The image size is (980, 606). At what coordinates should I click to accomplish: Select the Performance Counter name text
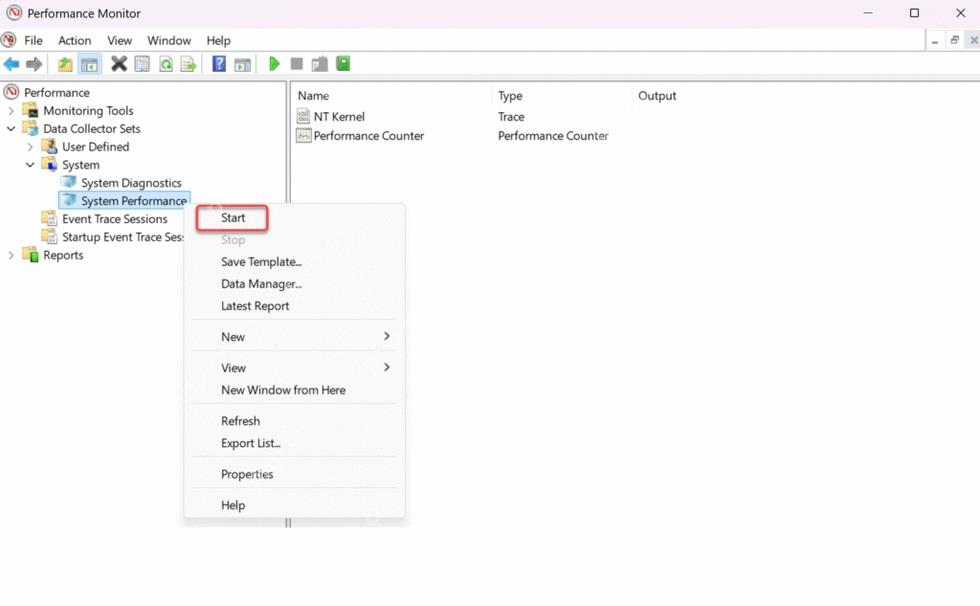[369, 136]
